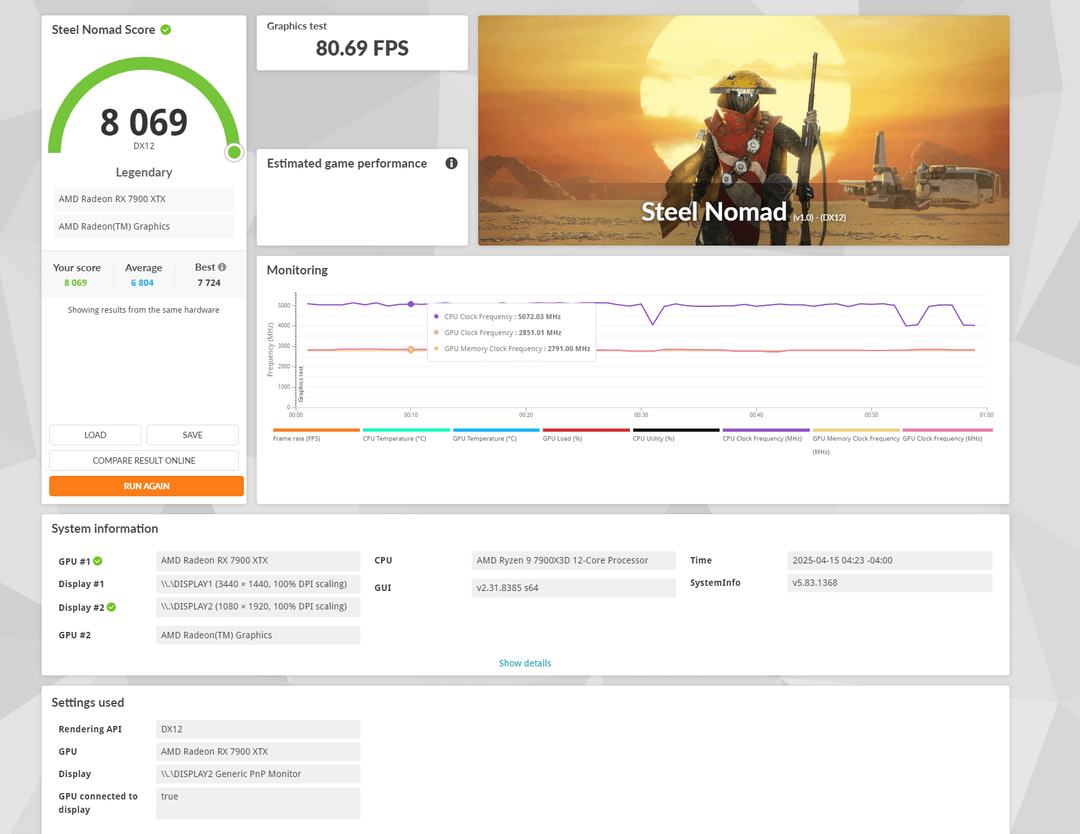Open COMPARE RESULT ONLINE
Viewport: 1080px width, 834px height.
144,461
